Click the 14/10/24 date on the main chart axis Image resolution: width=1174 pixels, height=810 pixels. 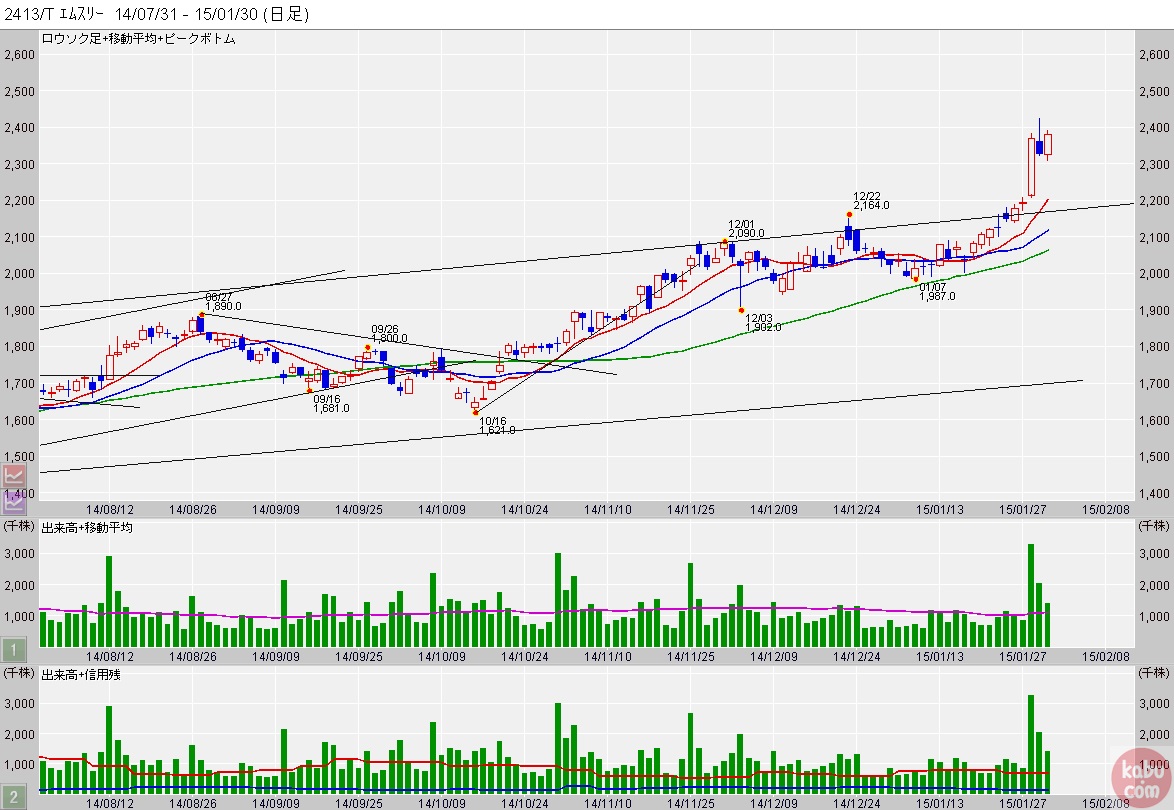click(525, 509)
